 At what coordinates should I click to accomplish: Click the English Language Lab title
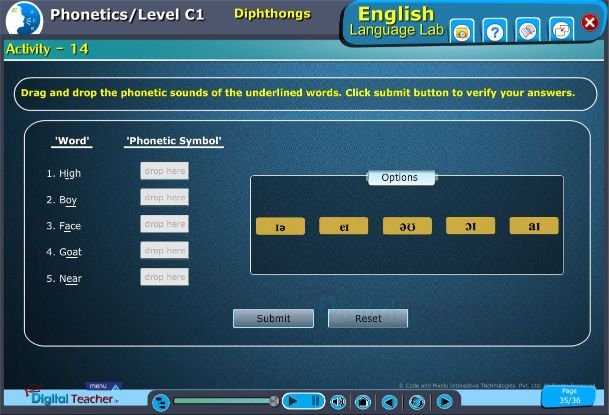(396, 21)
